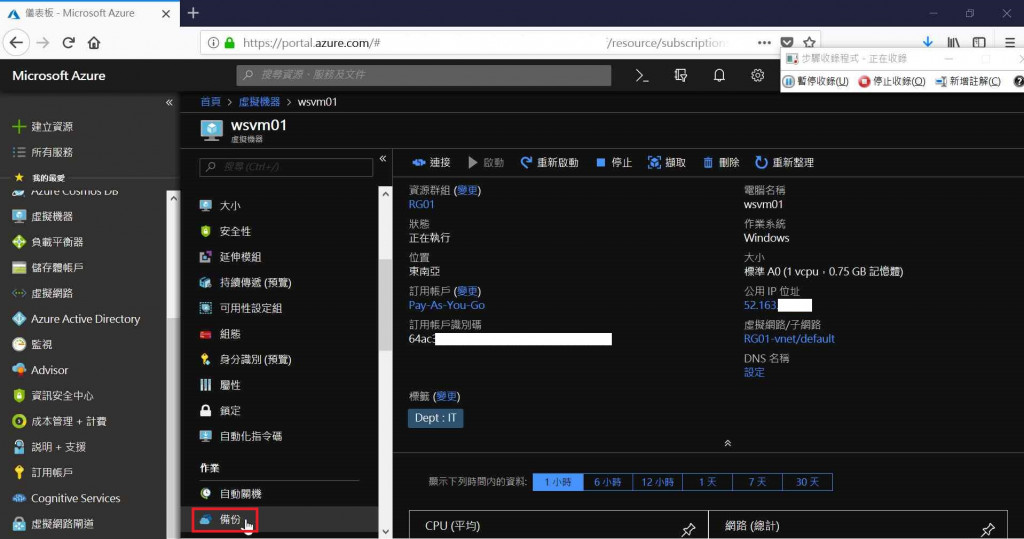Open the directory and subscription filter icon

tap(680, 76)
